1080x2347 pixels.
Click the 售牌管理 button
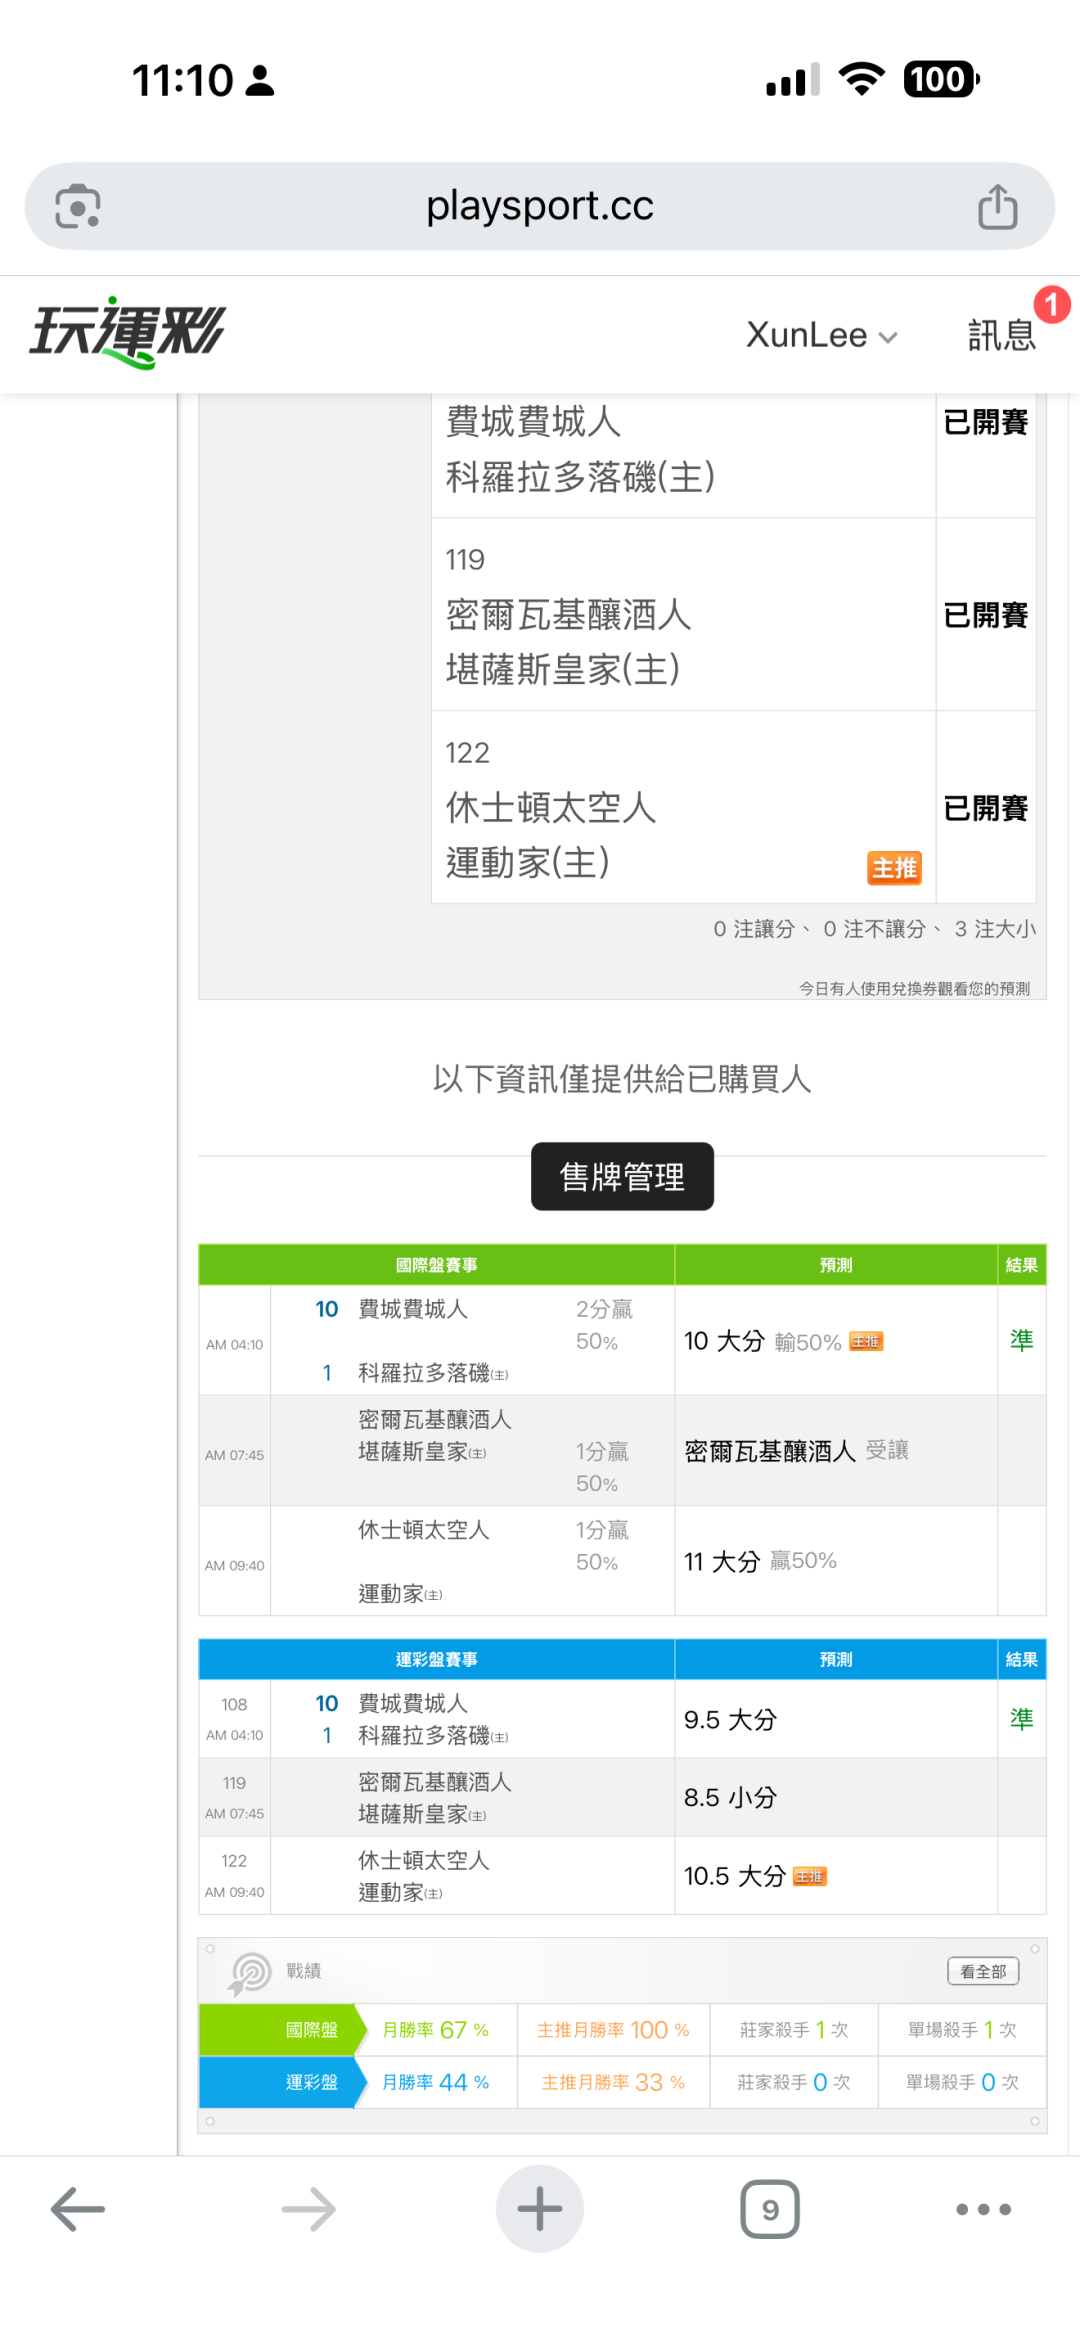[622, 1177]
